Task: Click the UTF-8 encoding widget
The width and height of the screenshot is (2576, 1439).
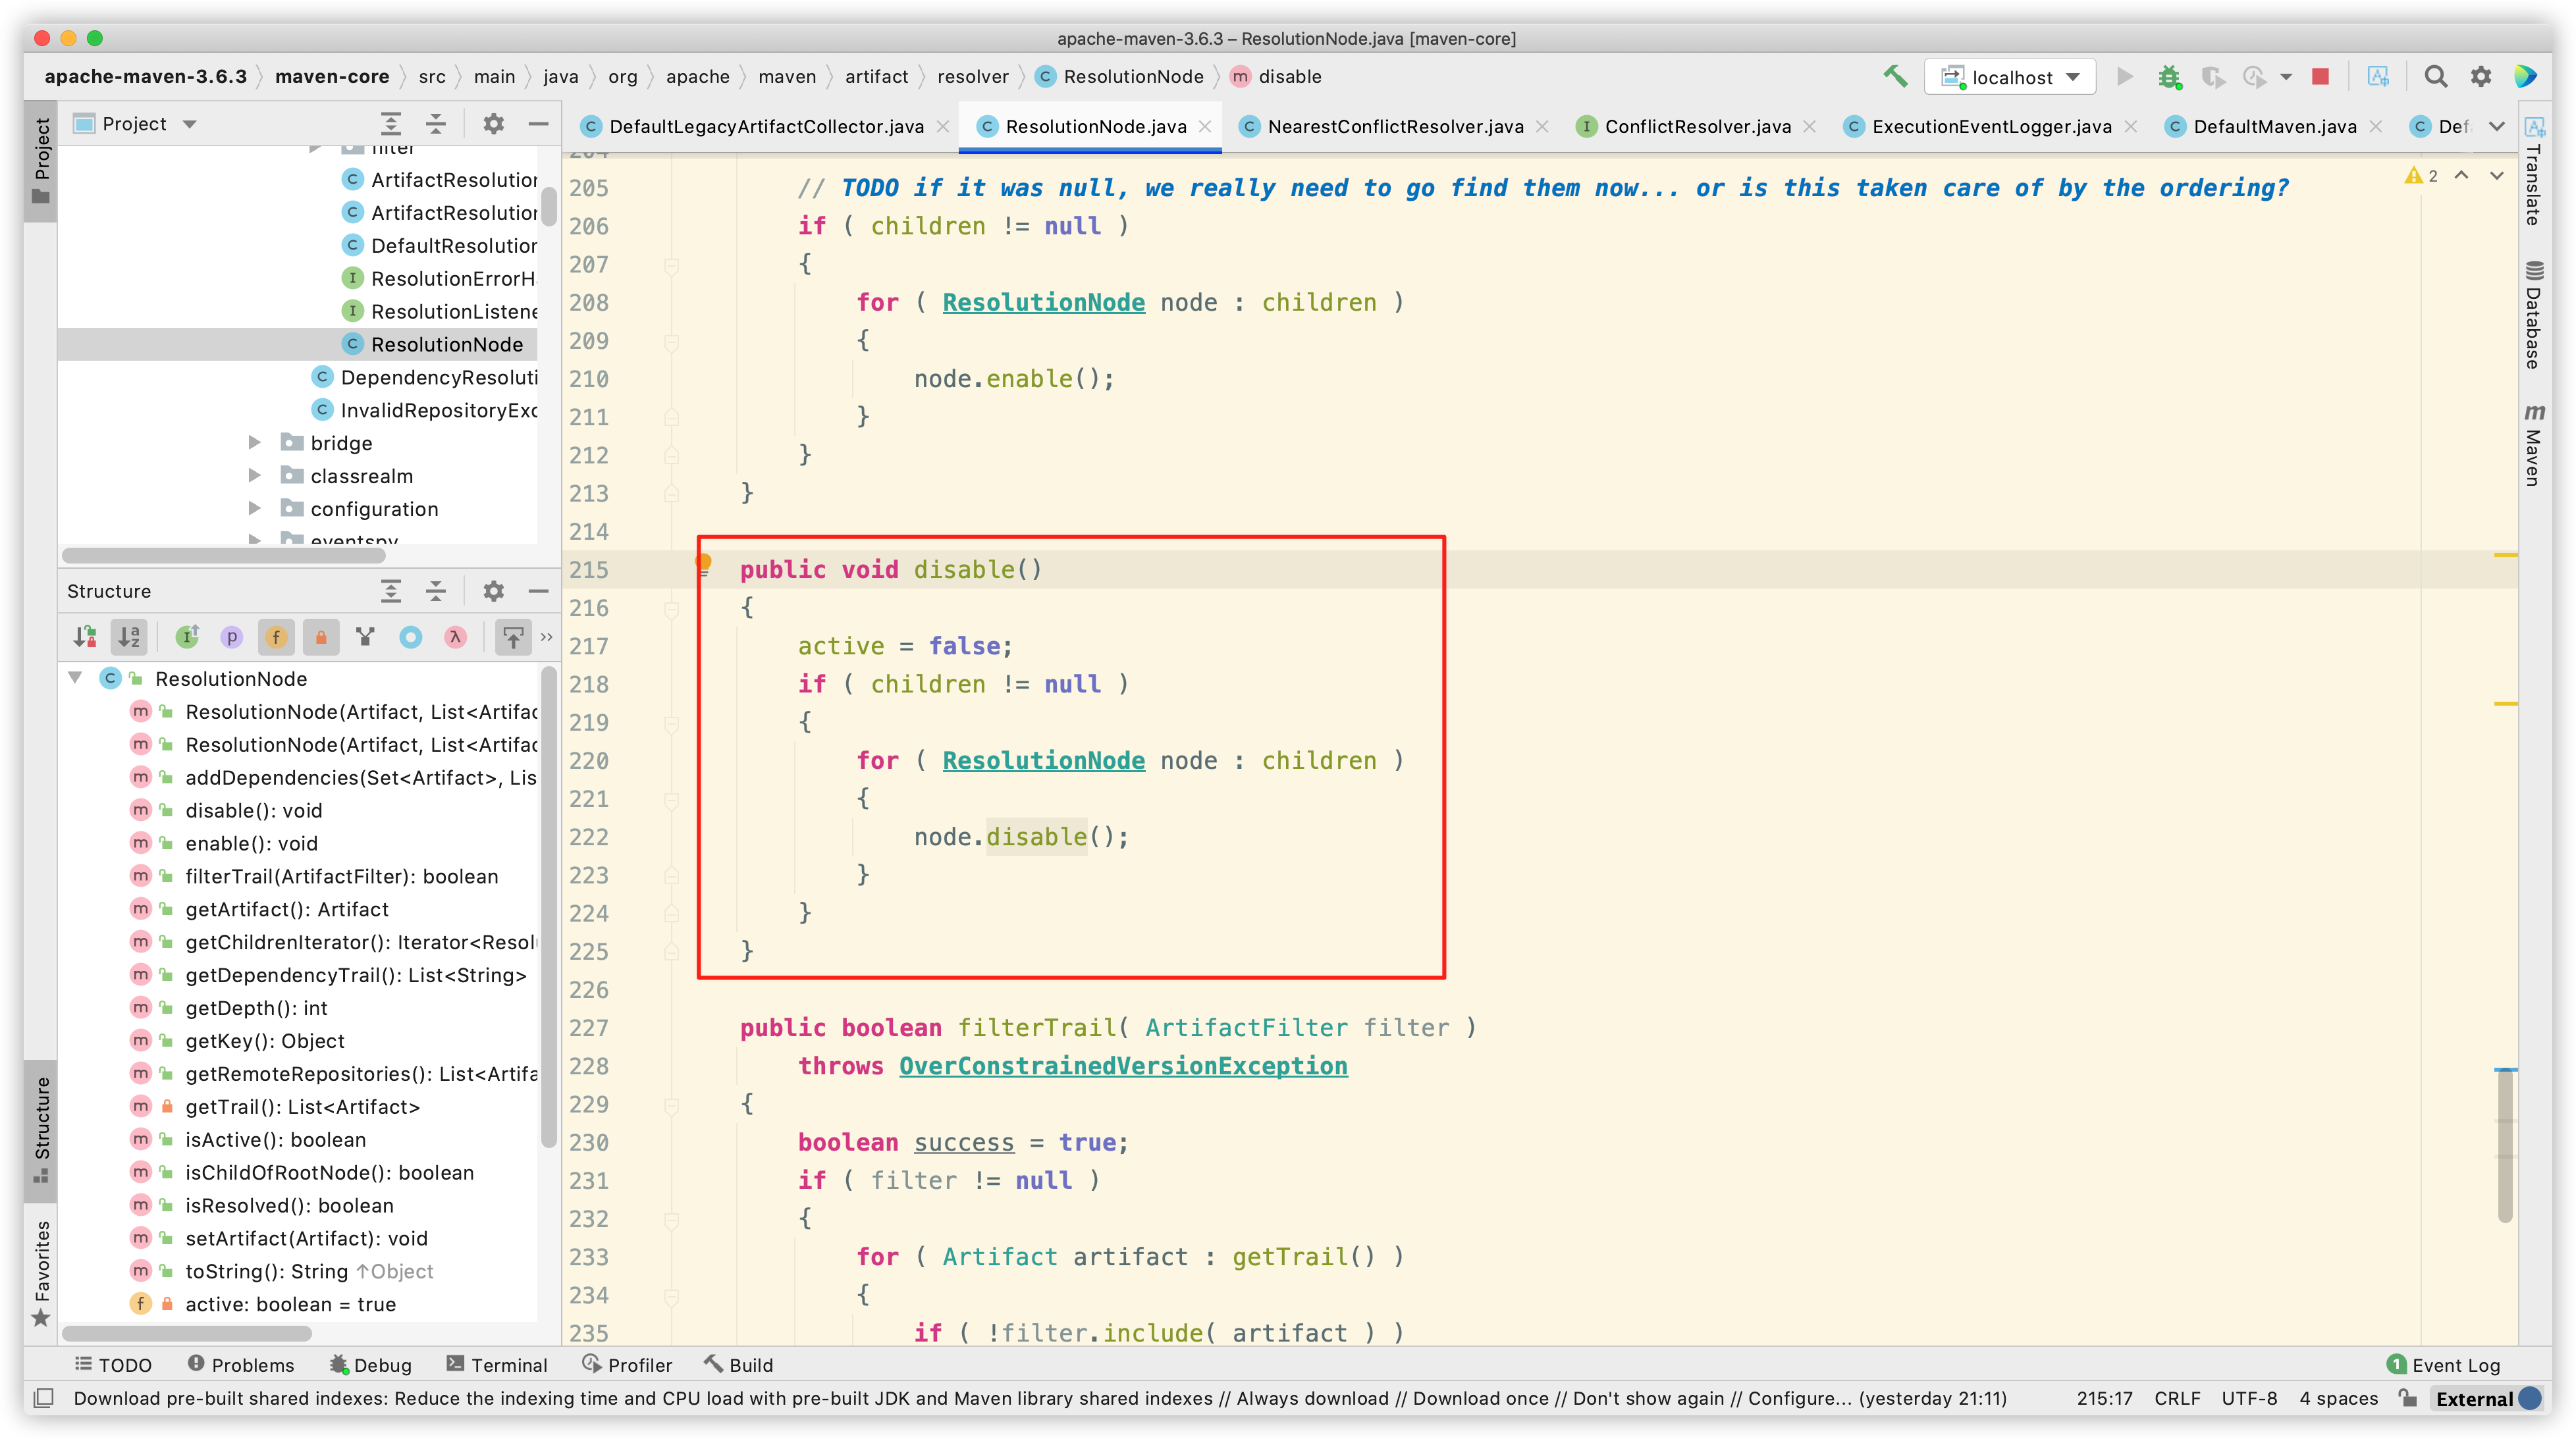Action: pos(2249,1398)
